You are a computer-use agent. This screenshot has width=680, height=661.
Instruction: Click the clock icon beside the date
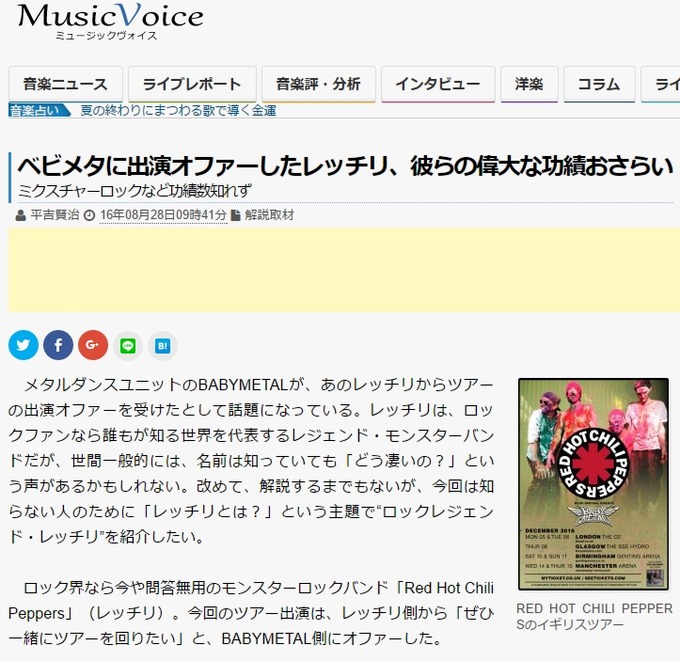[89, 215]
